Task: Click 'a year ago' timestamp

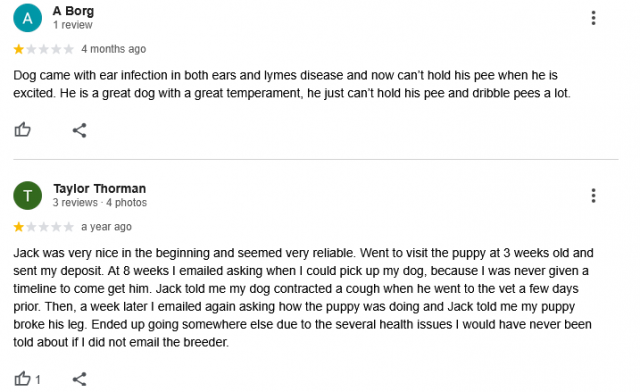Action: (x=107, y=227)
